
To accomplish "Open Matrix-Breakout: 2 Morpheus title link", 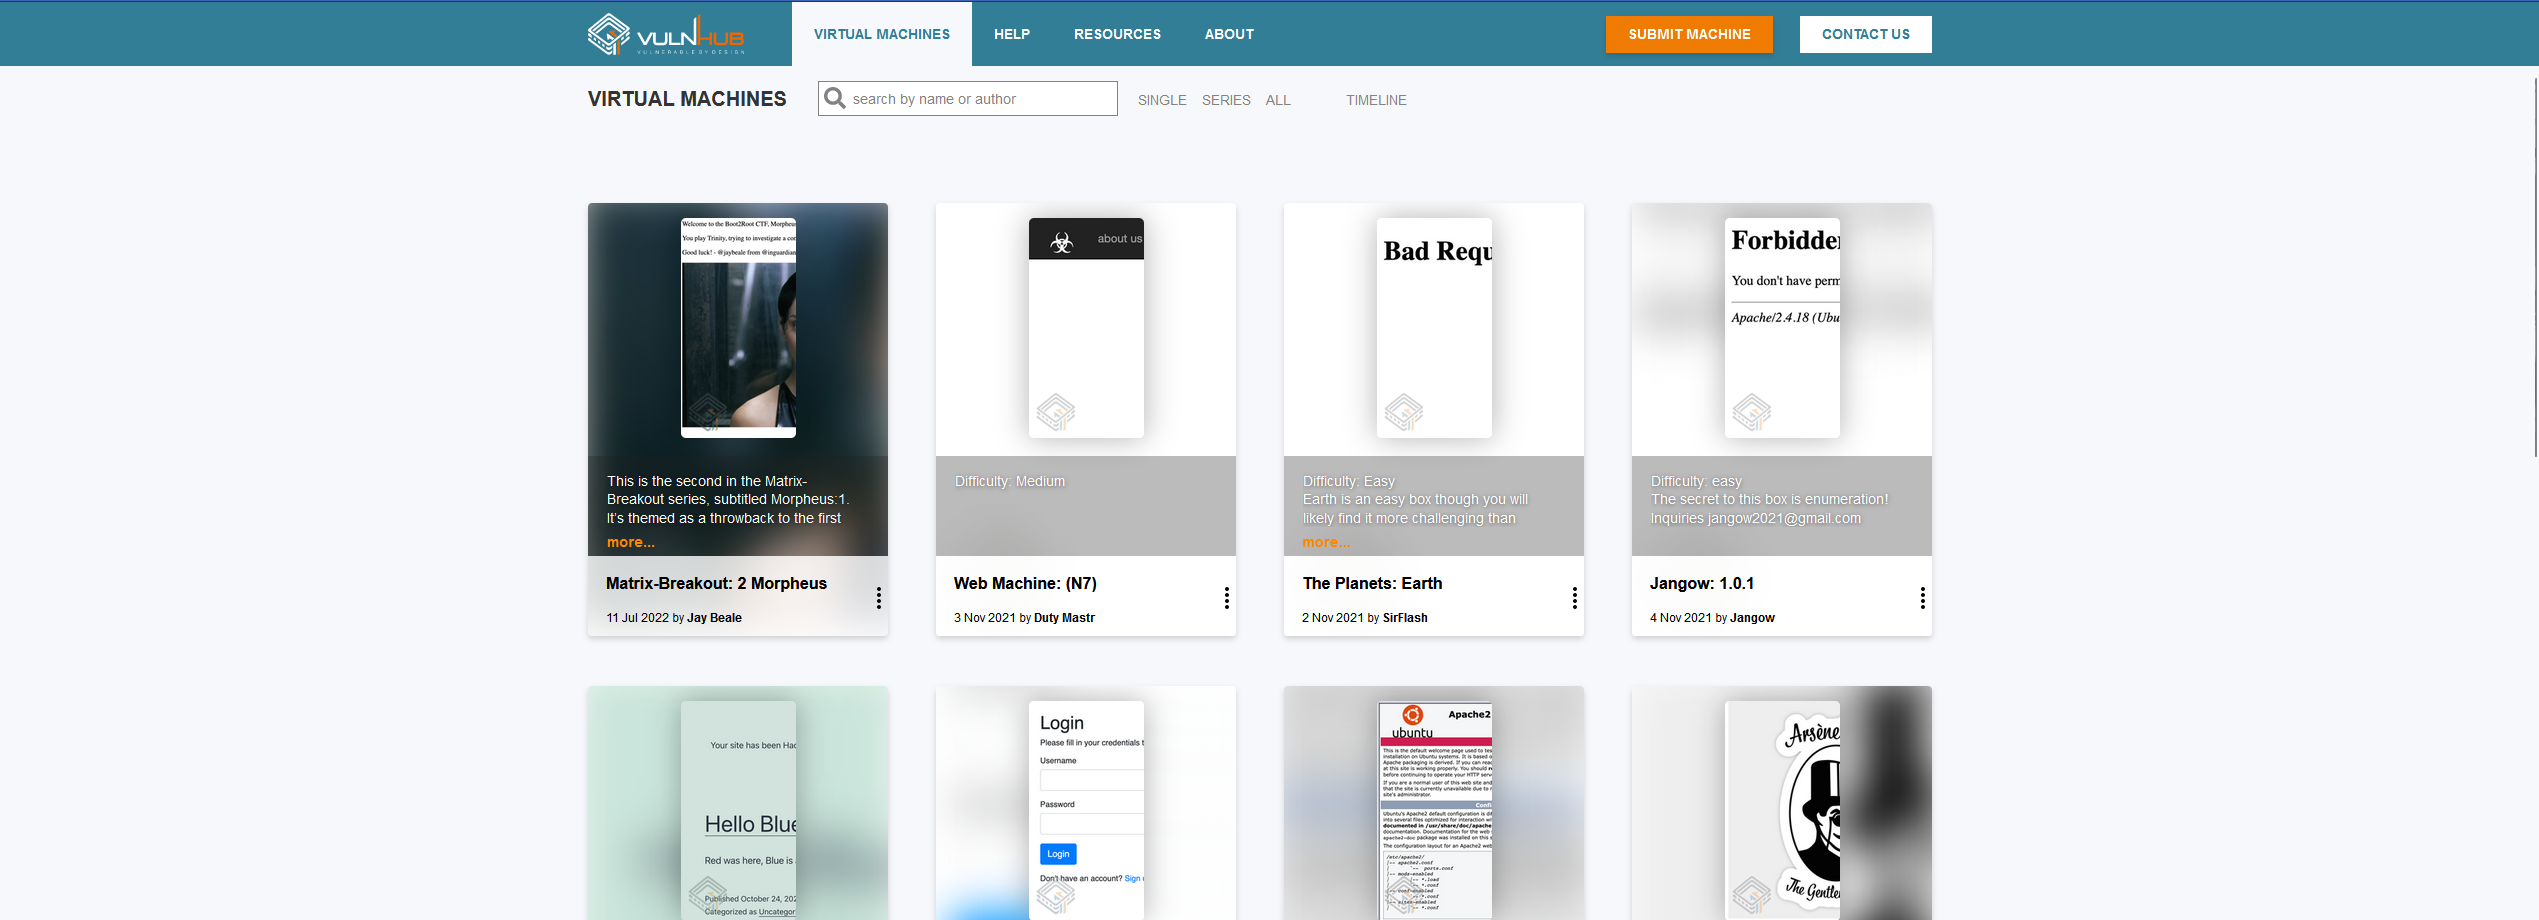I will 716,583.
